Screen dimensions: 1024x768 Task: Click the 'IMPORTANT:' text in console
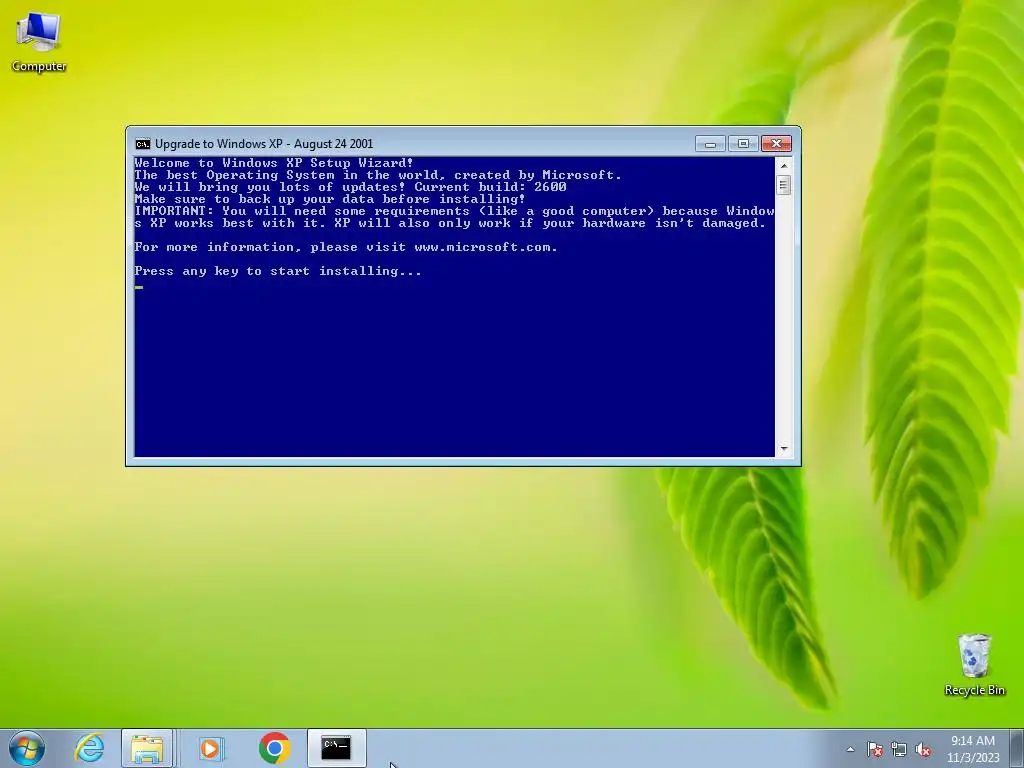174,211
